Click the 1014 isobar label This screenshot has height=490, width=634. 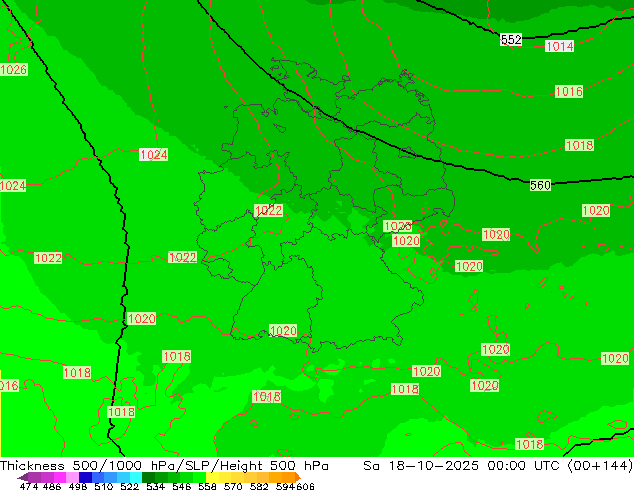tap(559, 46)
